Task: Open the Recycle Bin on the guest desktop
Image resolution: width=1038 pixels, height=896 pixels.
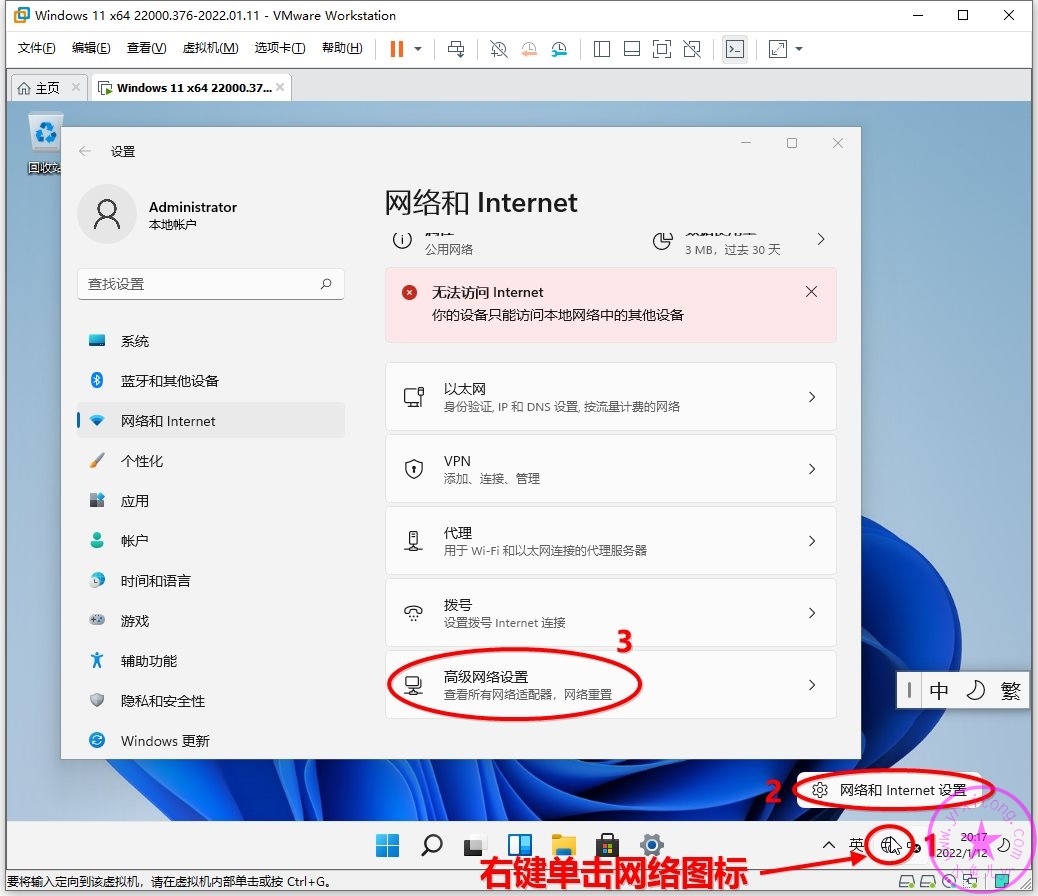Action: point(45,143)
